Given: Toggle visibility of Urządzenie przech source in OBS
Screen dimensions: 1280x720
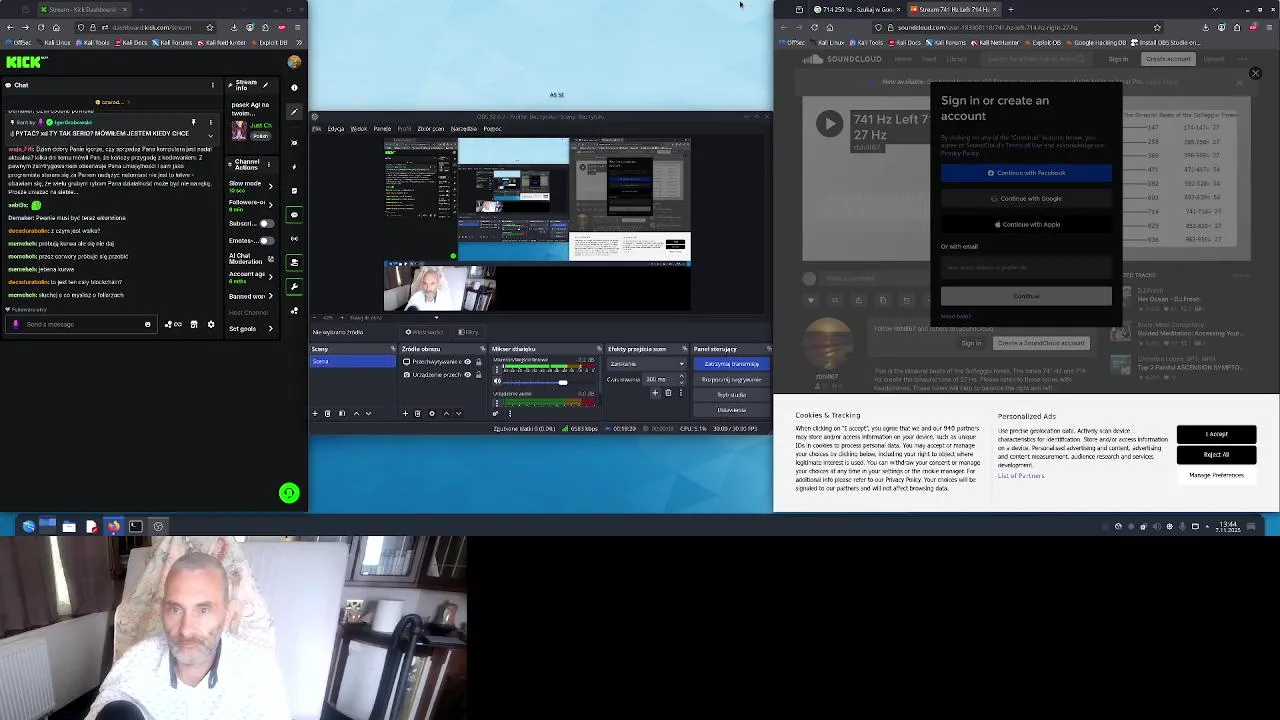Looking at the screenshot, I should (467, 375).
